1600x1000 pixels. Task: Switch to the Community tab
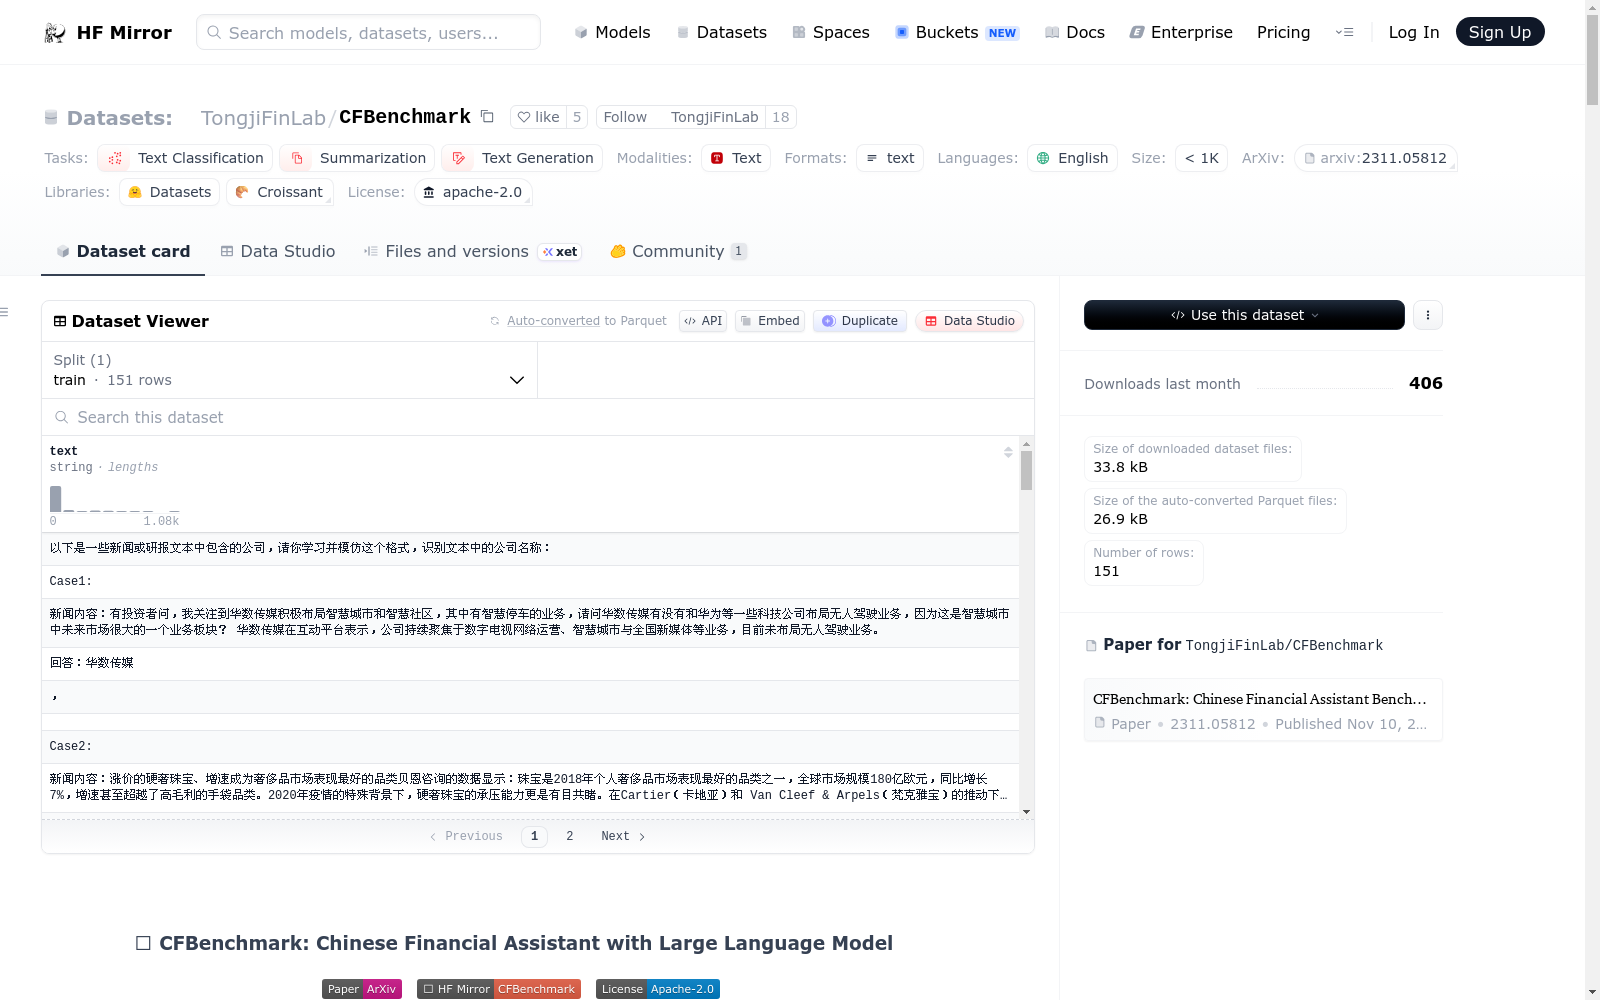tap(678, 252)
